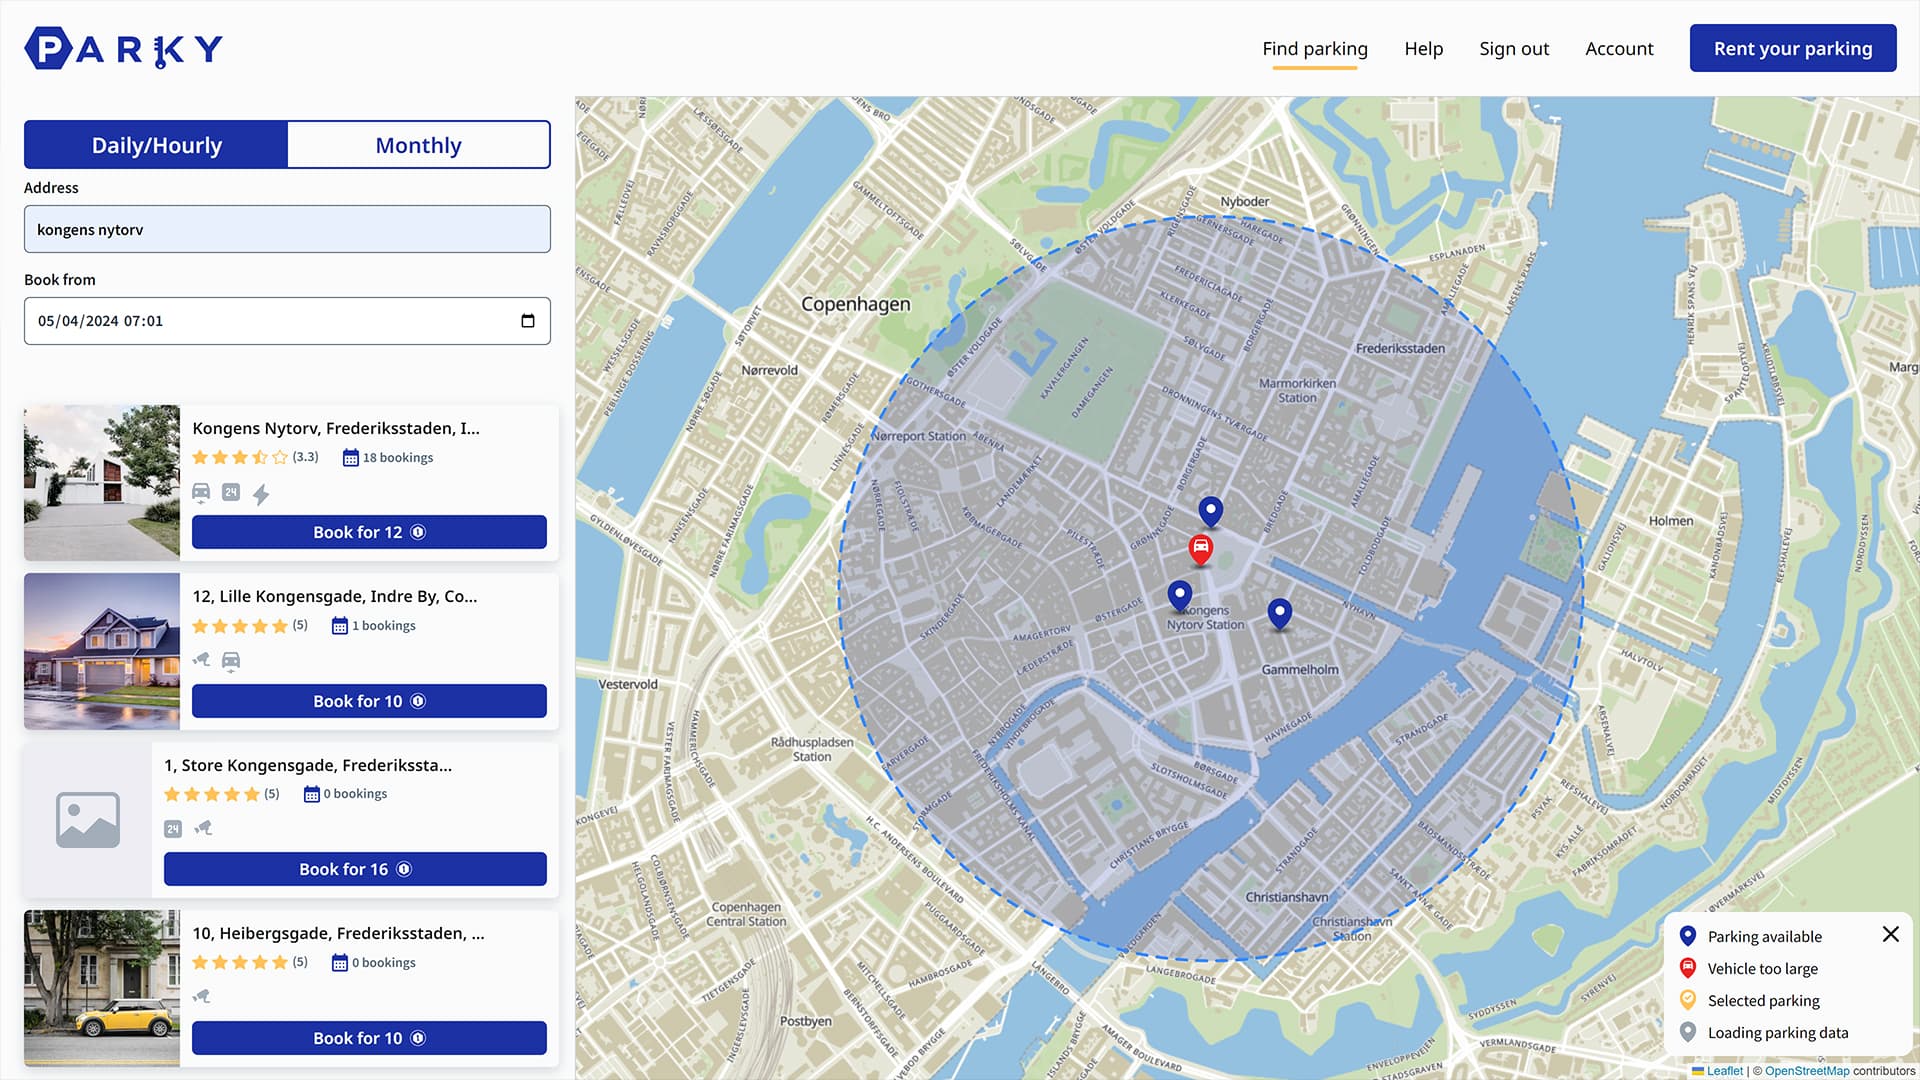
Task: Go to the Account page
Action: tap(1619, 49)
